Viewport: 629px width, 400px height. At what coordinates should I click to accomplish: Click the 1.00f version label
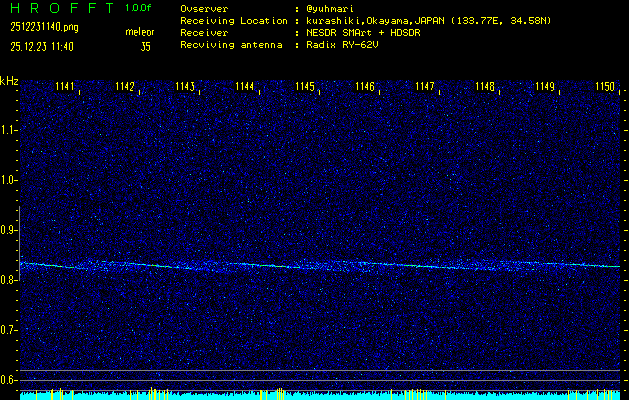[x=139, y=8]
